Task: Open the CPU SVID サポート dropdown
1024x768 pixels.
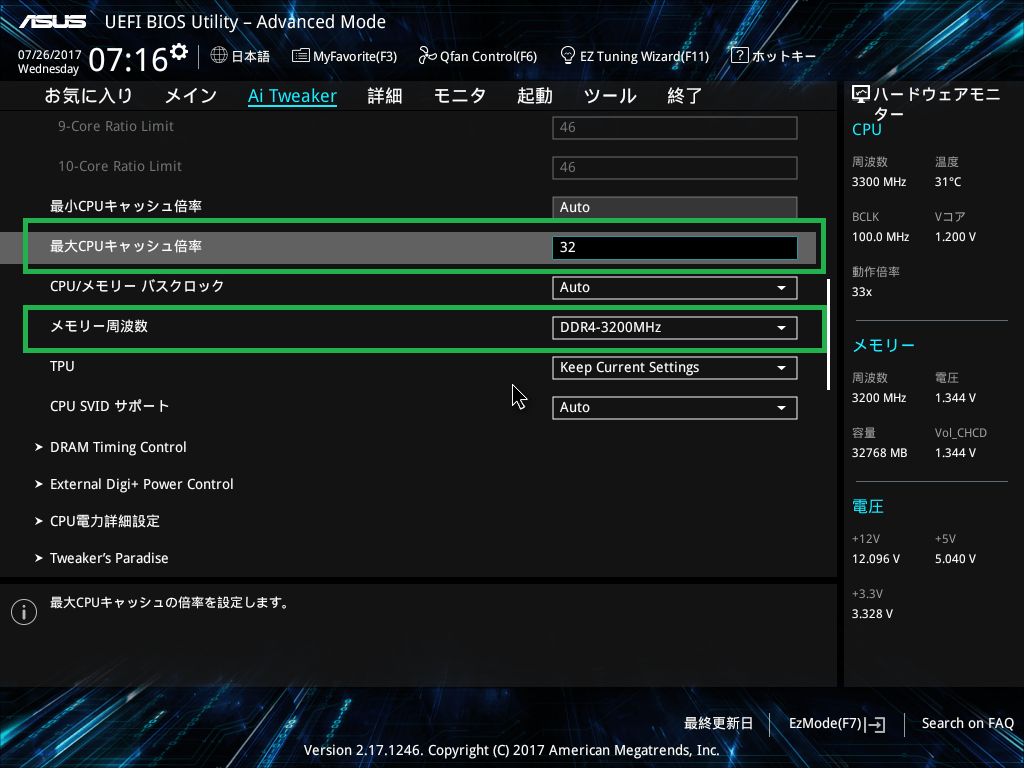Action: pos(675,408)
